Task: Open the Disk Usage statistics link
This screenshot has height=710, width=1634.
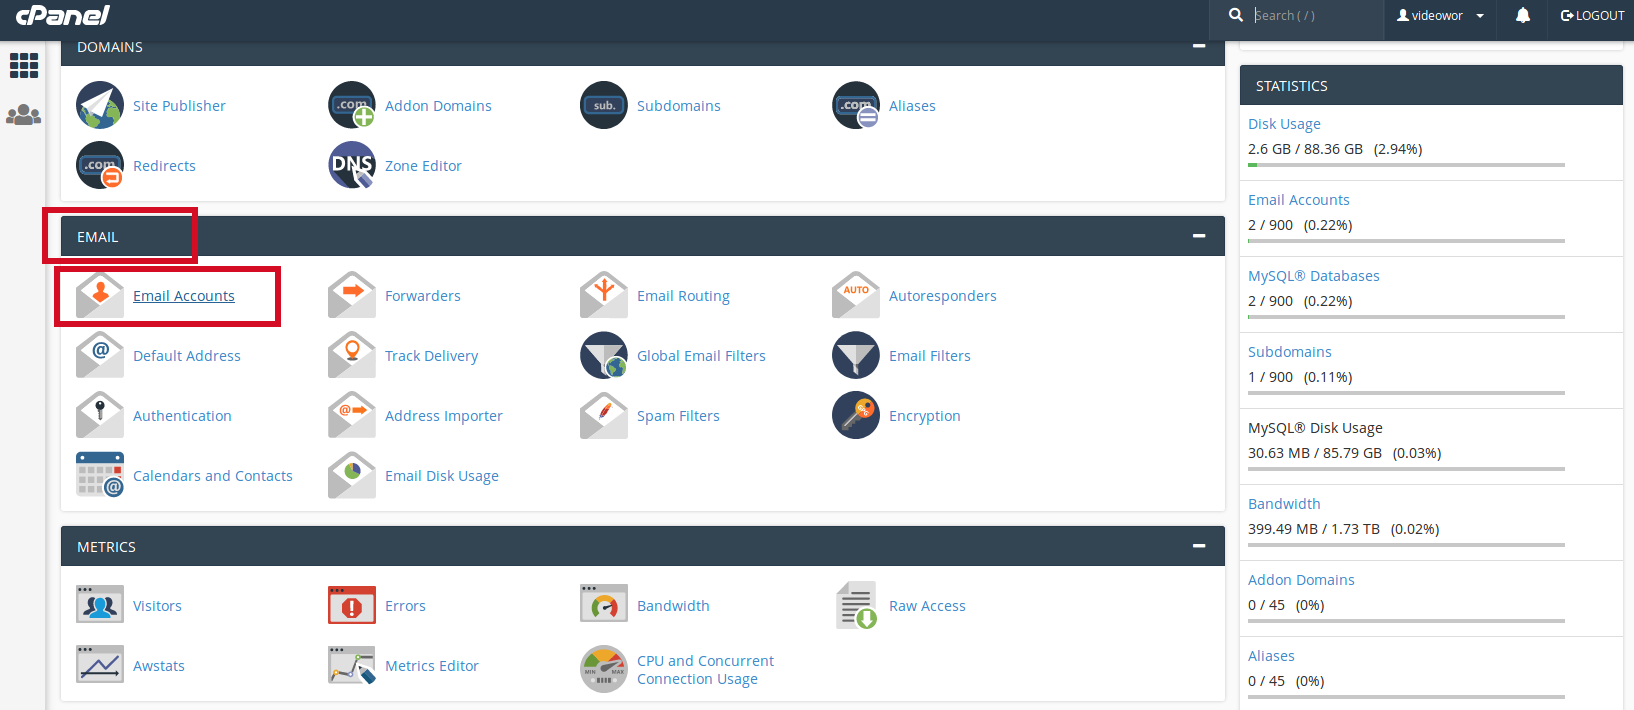Action: pos(1284,124)
